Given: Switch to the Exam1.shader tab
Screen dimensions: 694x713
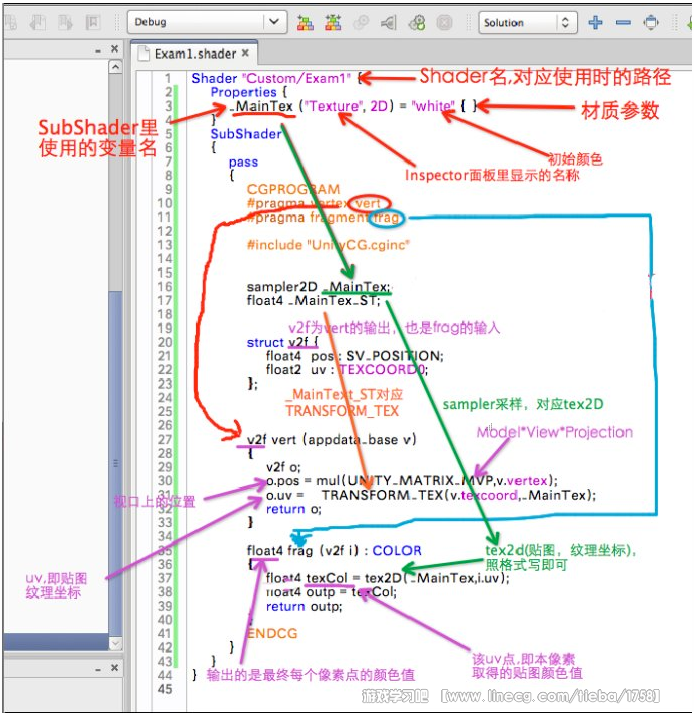Looking at the screenshot, I should pos(195,54).
